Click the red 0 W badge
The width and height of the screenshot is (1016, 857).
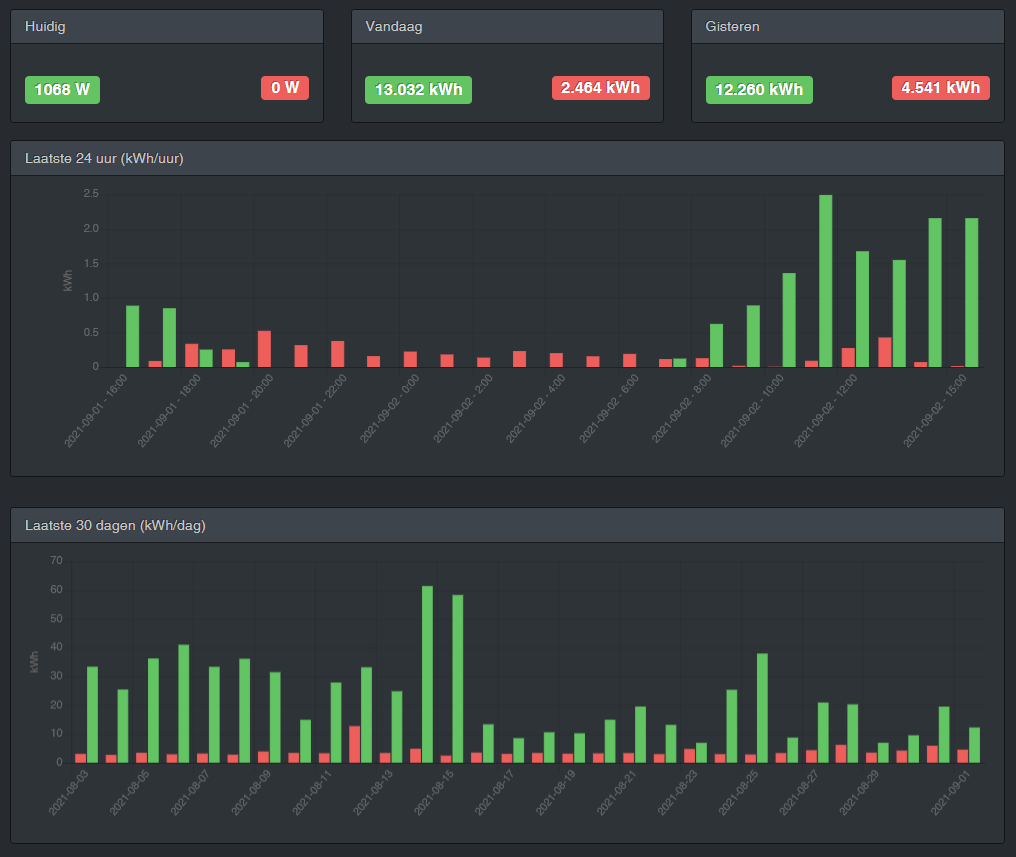(285, 87)
